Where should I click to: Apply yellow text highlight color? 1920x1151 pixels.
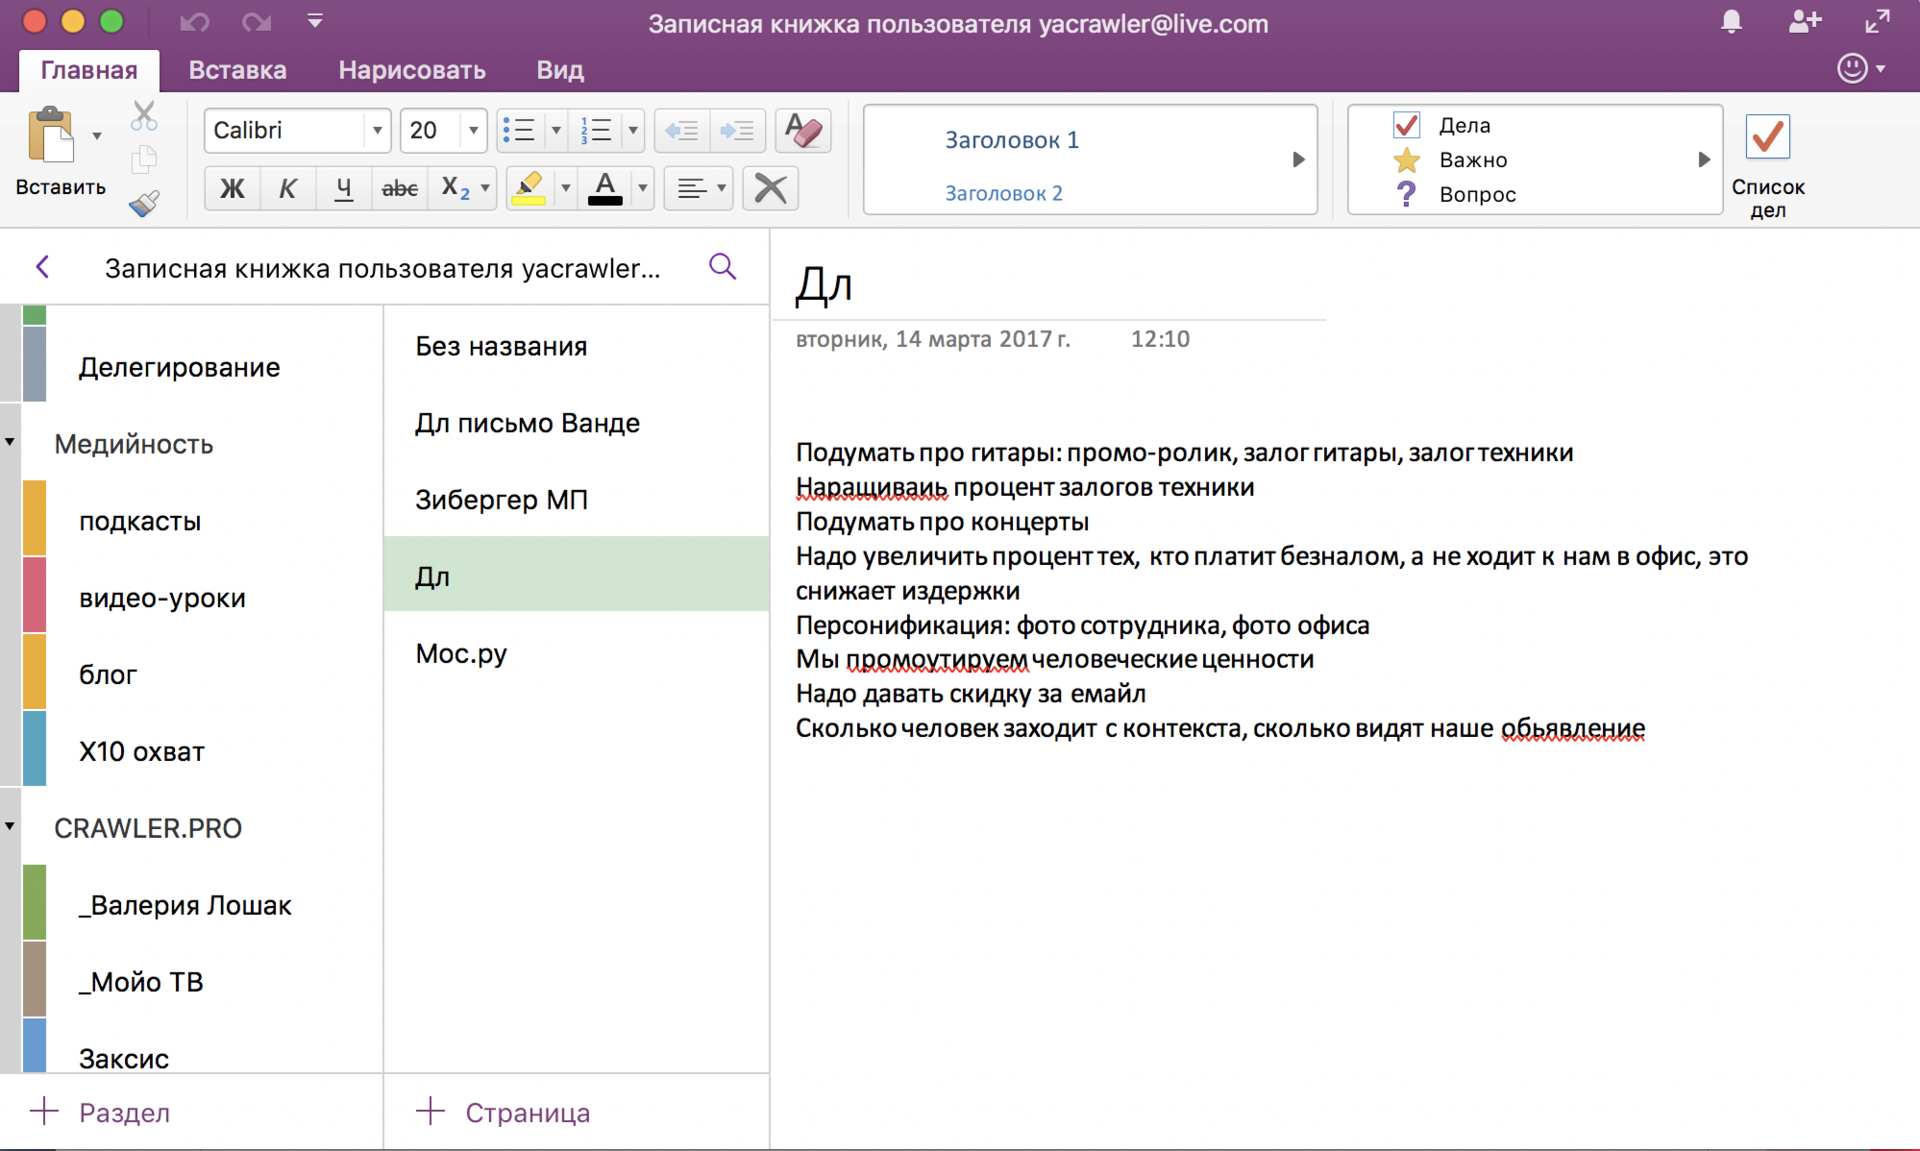(x=528, y=188)
